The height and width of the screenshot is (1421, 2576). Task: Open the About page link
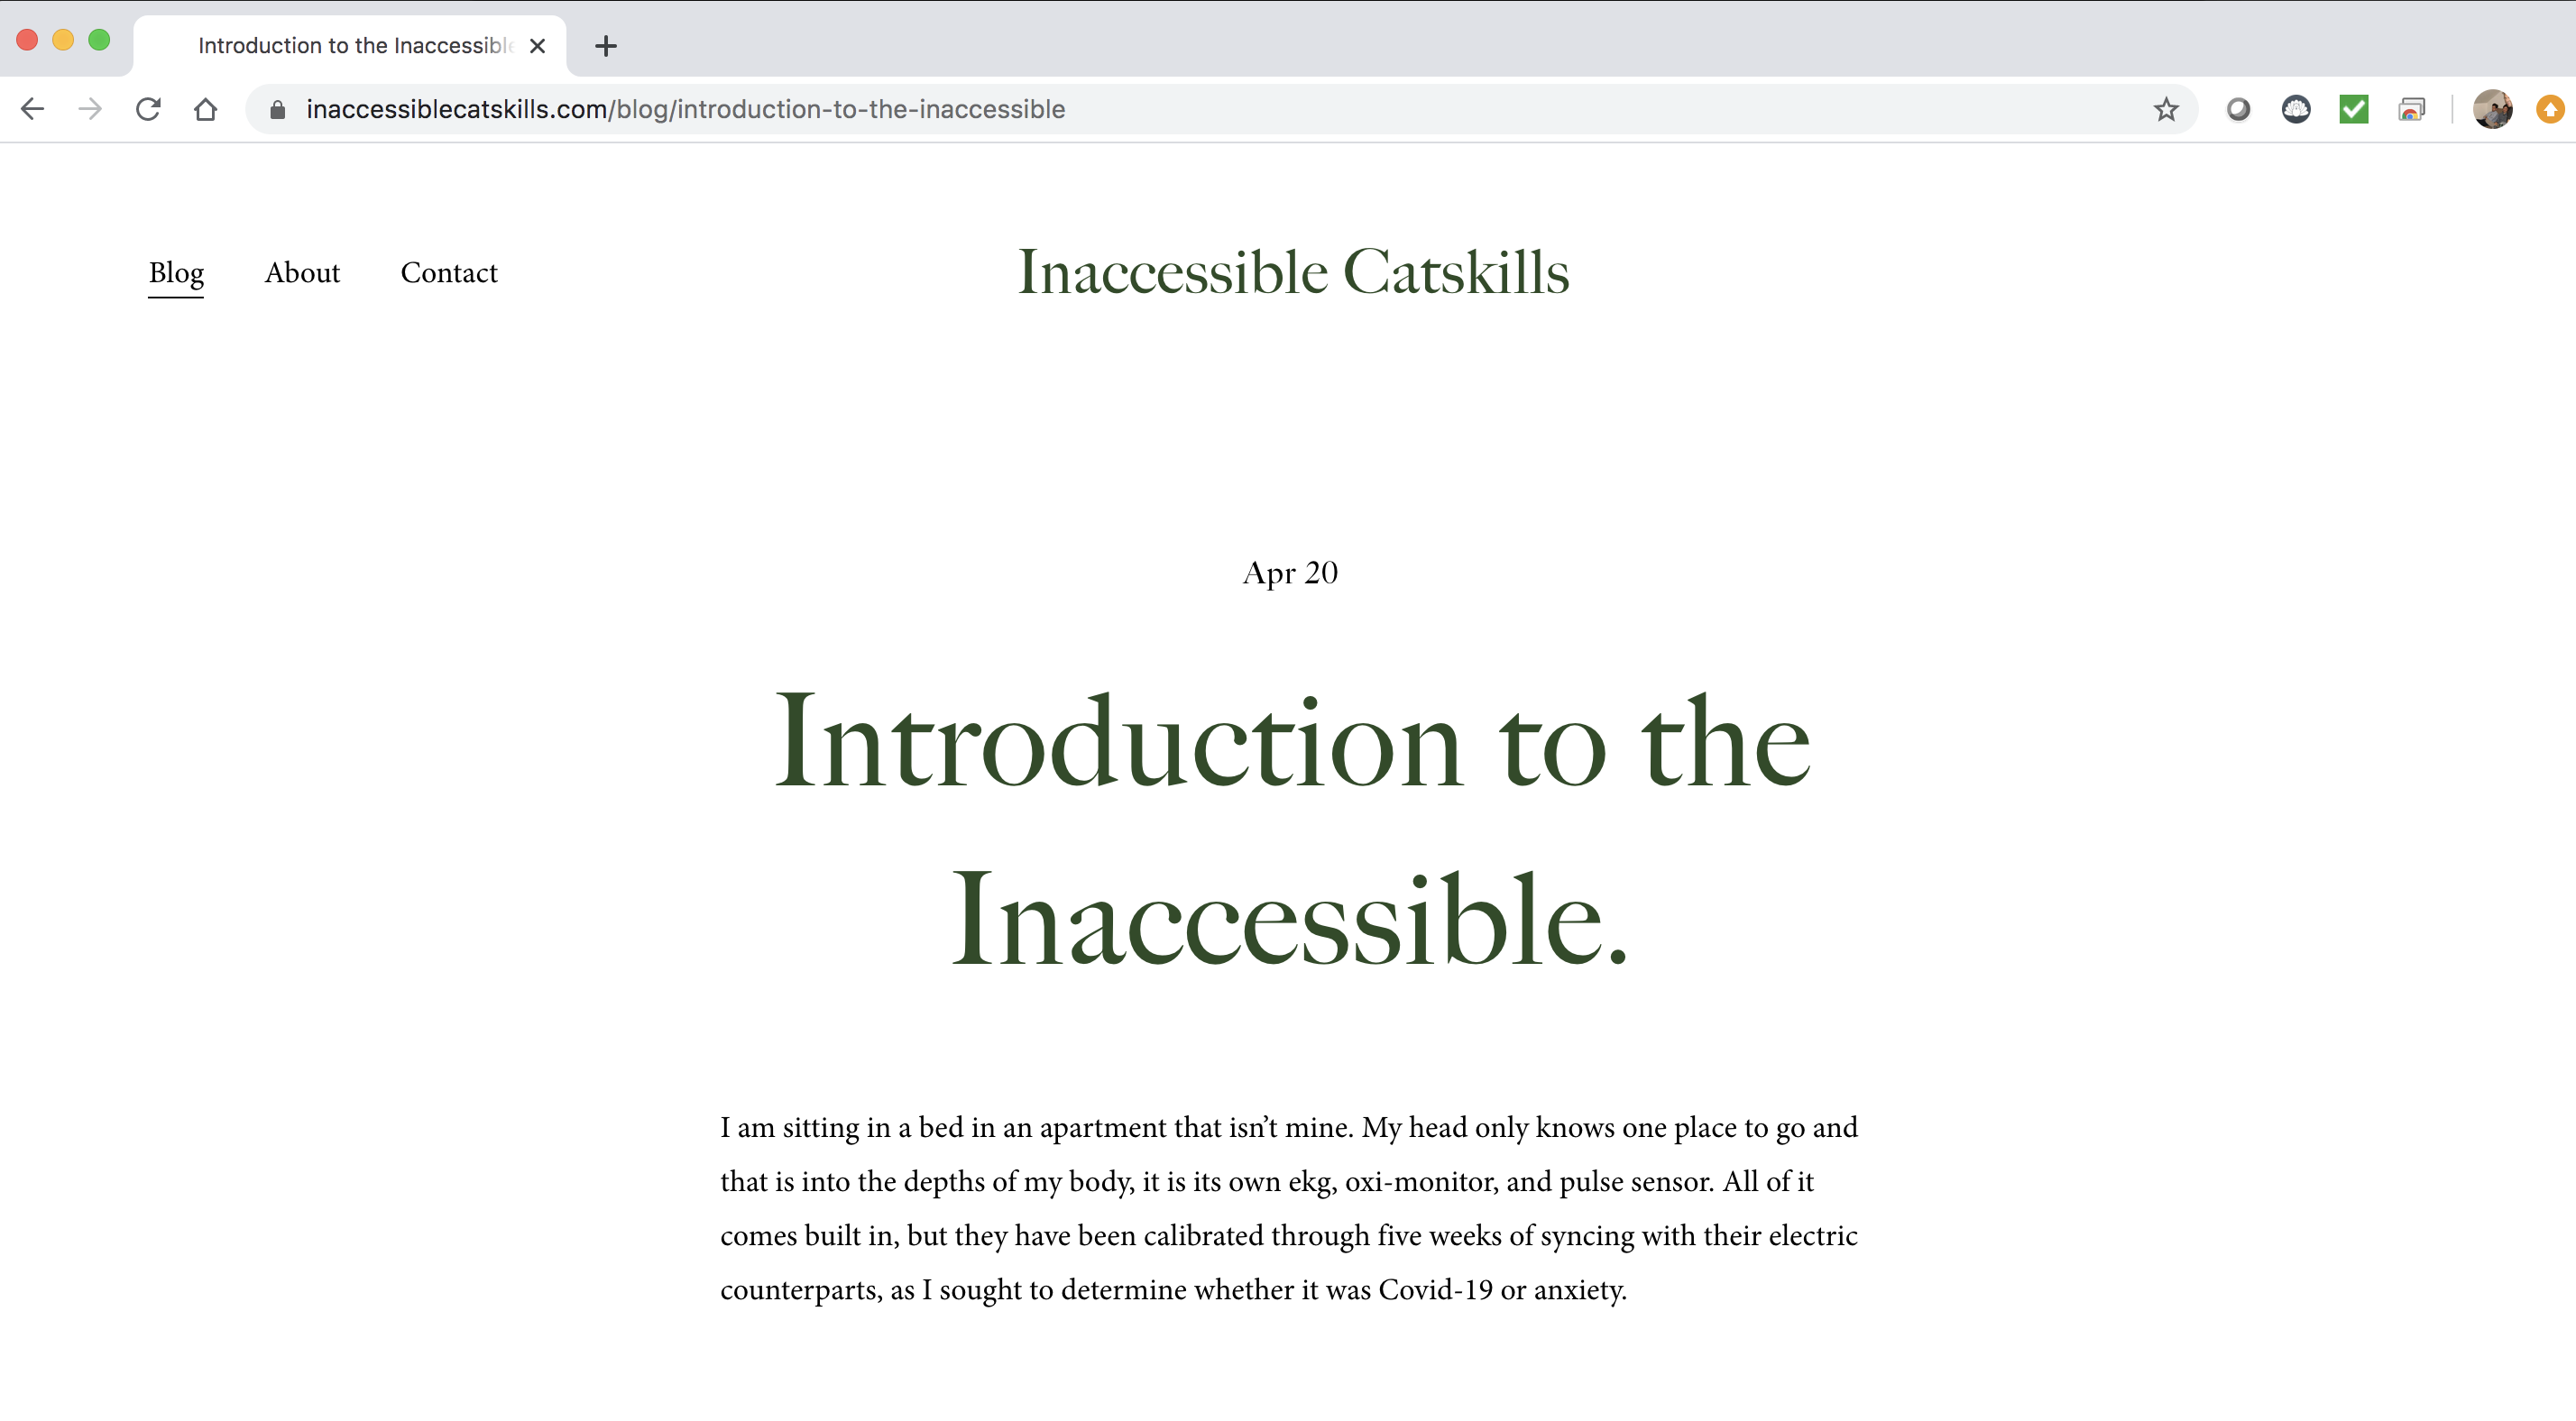coord(302,272)
